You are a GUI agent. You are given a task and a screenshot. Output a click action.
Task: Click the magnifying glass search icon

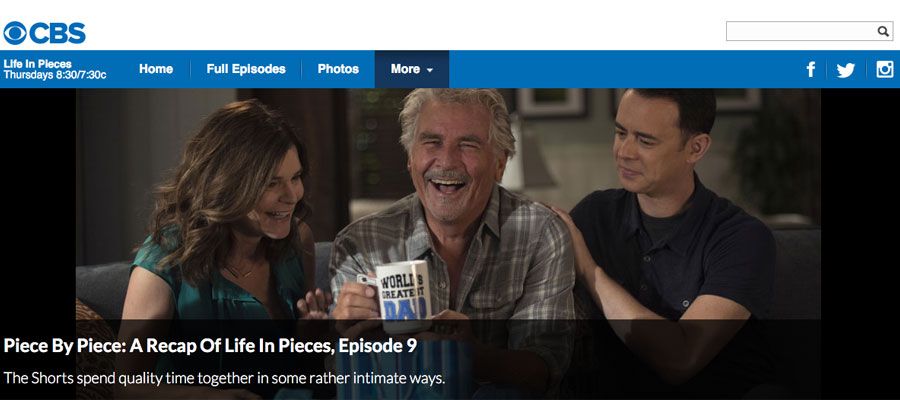point(883,32)
